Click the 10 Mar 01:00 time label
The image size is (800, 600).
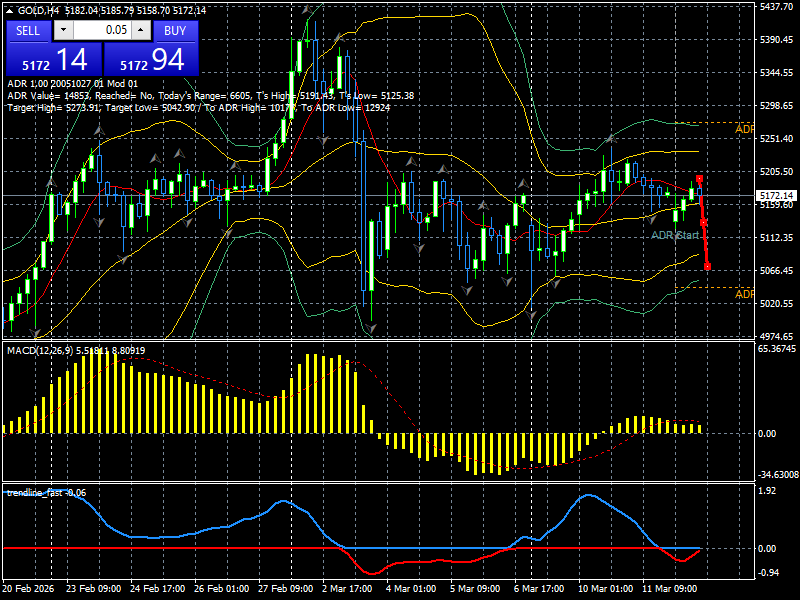pyautogui.click(x=605, y=589)
